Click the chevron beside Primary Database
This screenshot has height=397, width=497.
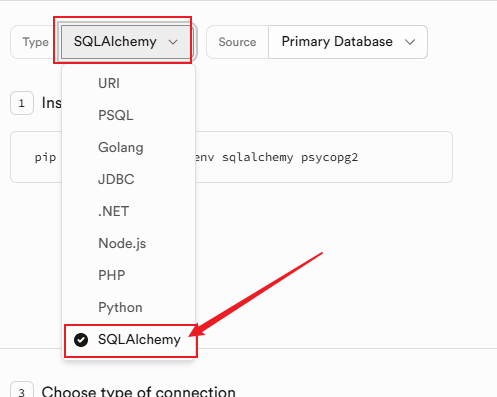pyautogui.click(x=410, y=42)
